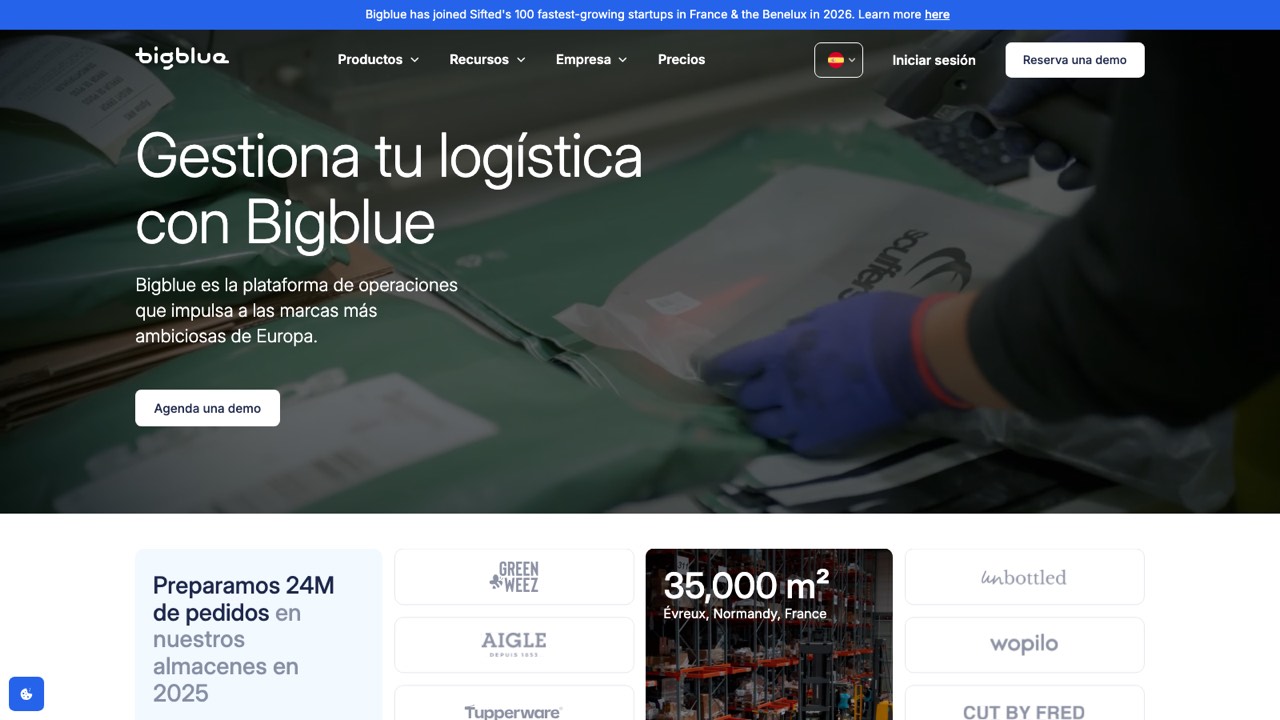Click 'Évreux, Normandy, France' caption

click(745, 613)
